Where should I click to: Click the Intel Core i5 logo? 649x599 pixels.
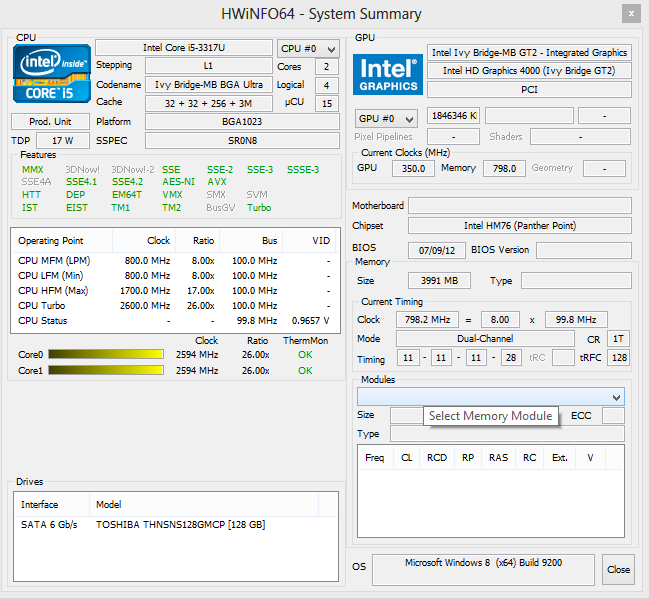pos(52,74)
